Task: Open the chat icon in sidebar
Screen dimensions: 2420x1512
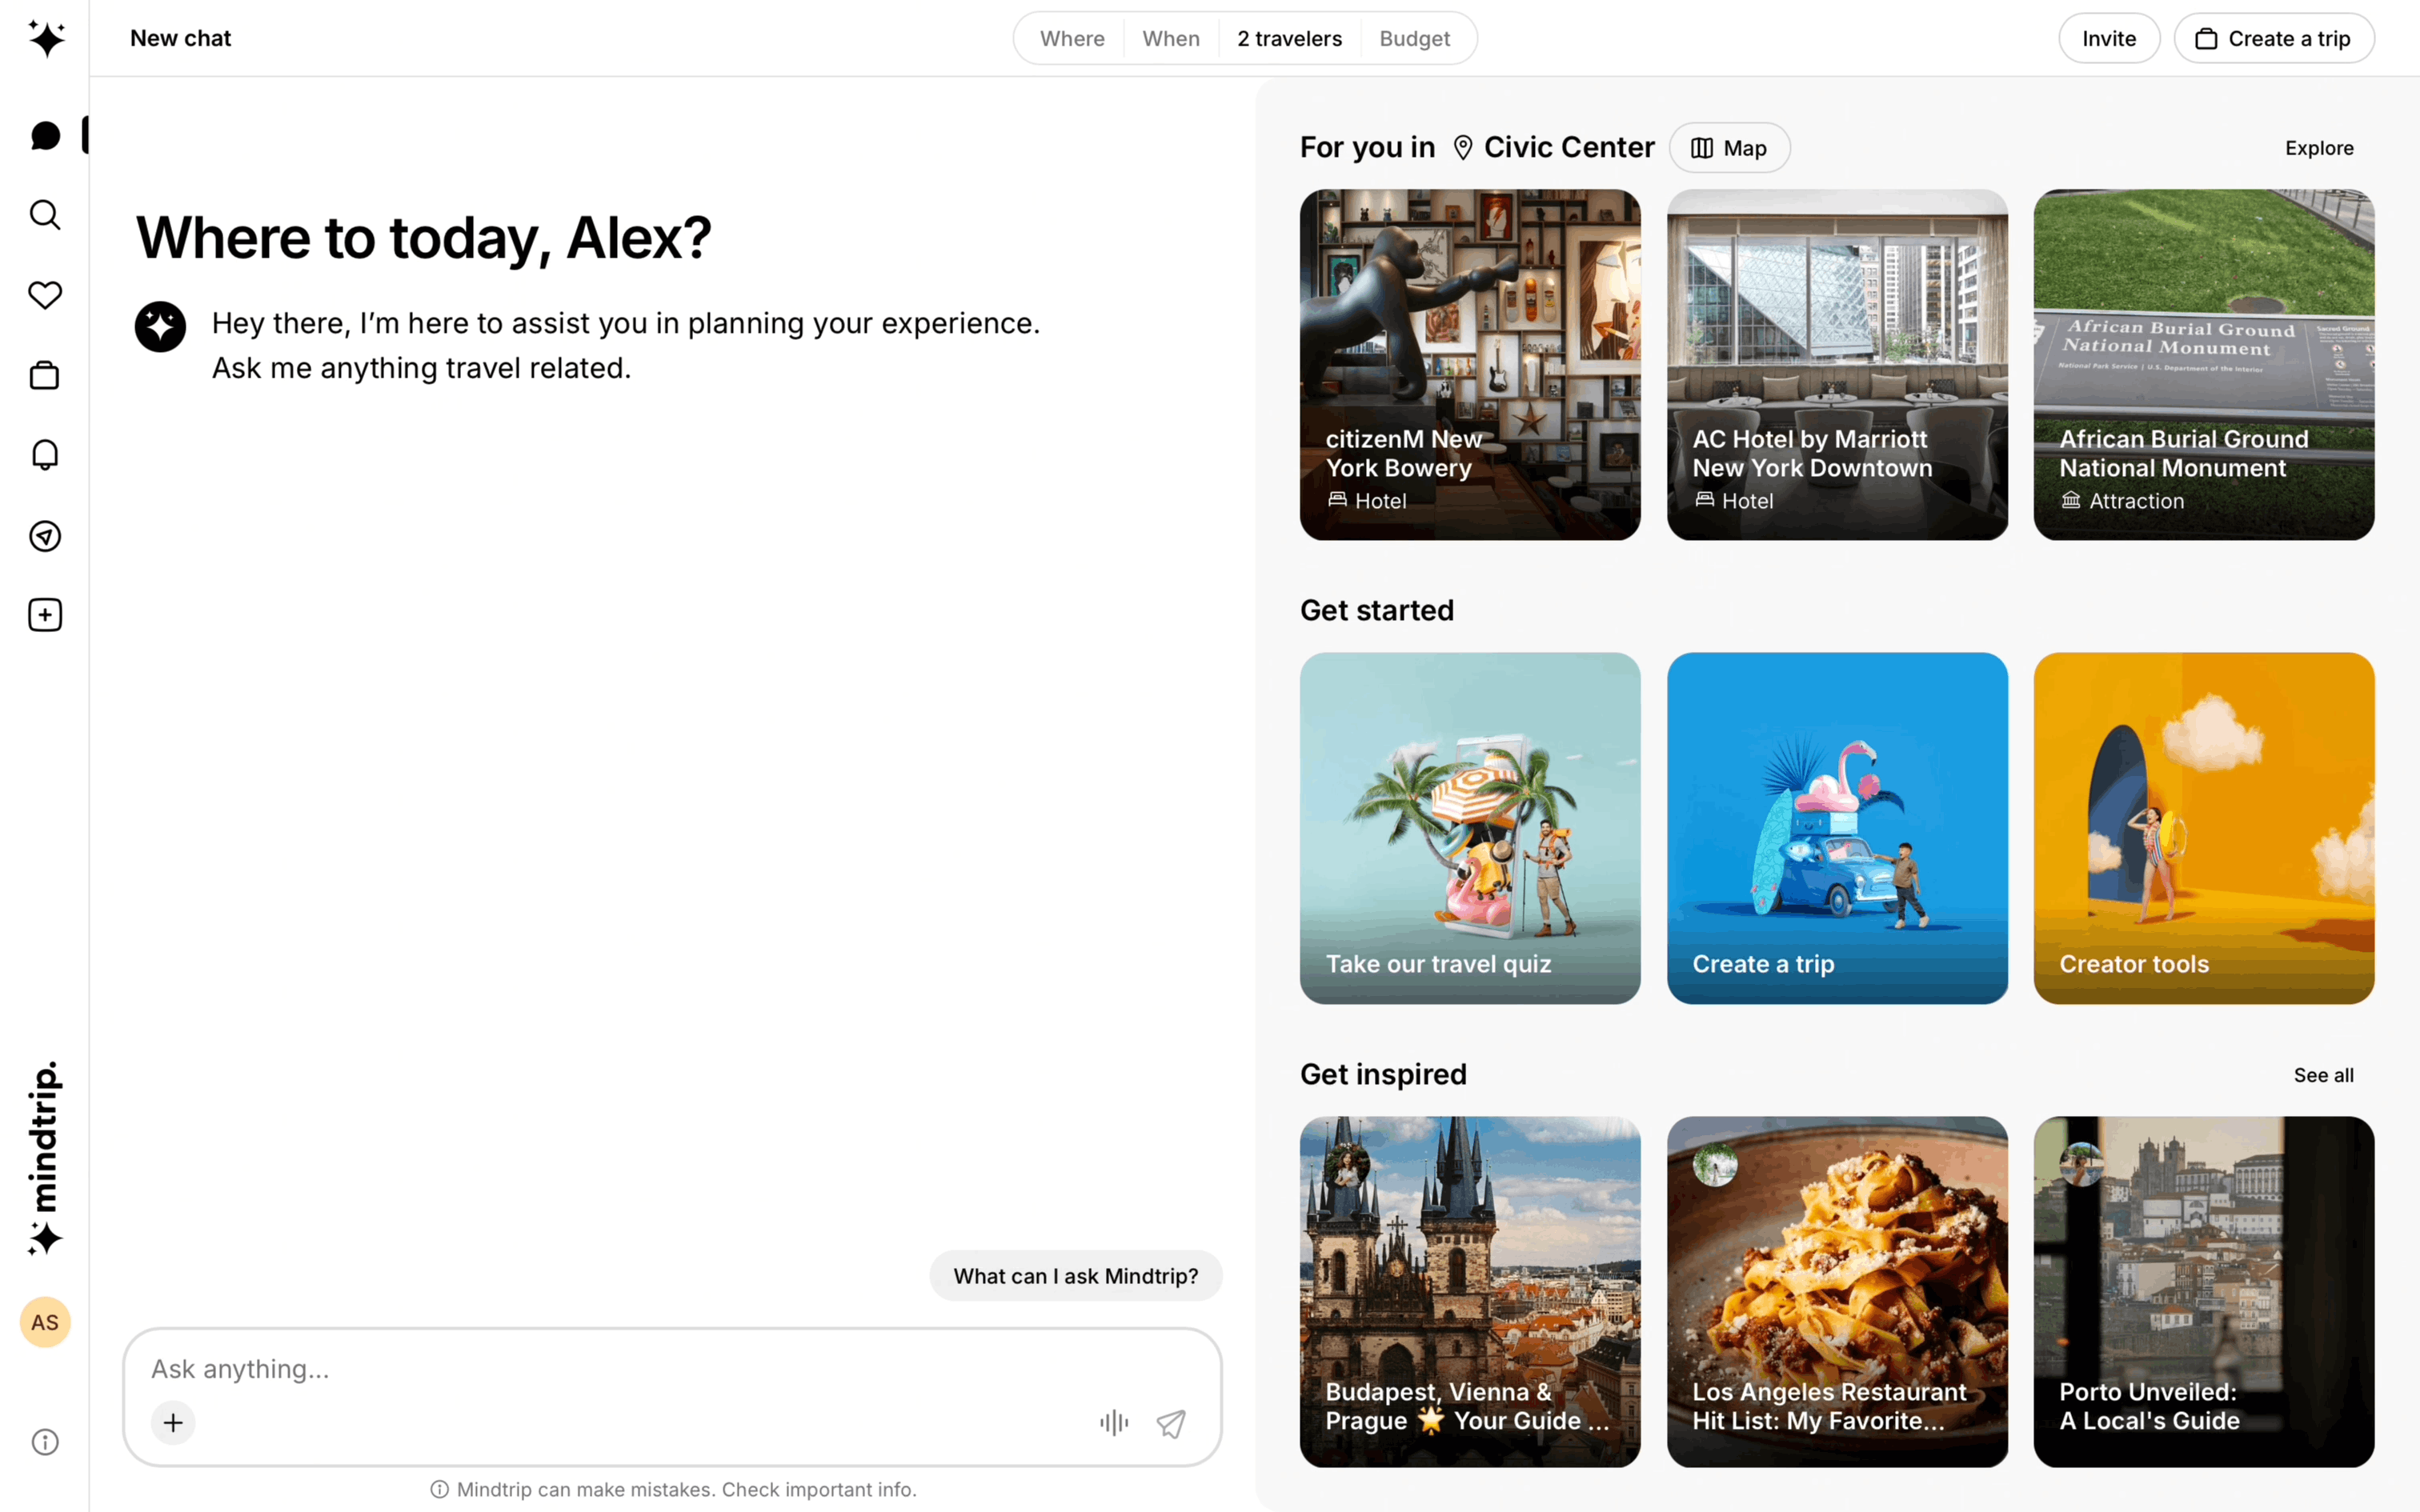Action: click(x=45, y=136)
